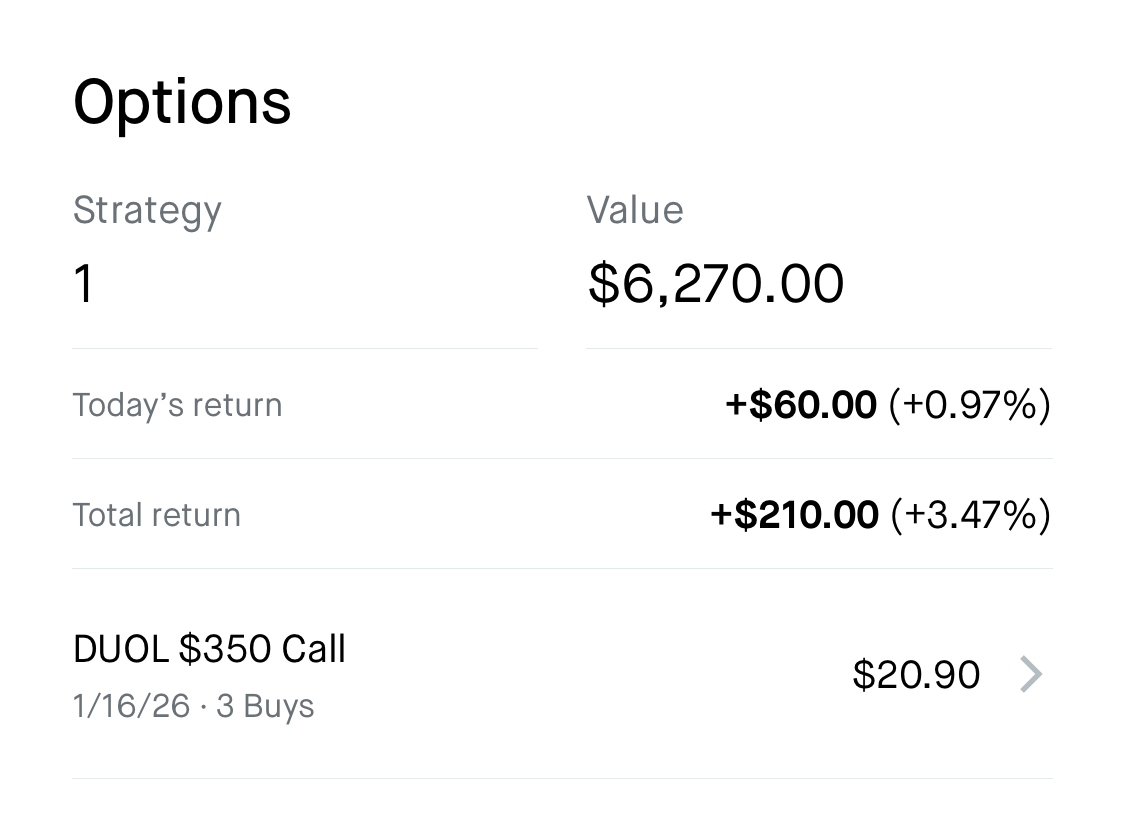Click the 1/16/26 expiration date
This screenshot has height=822, width=1125.
131,706
